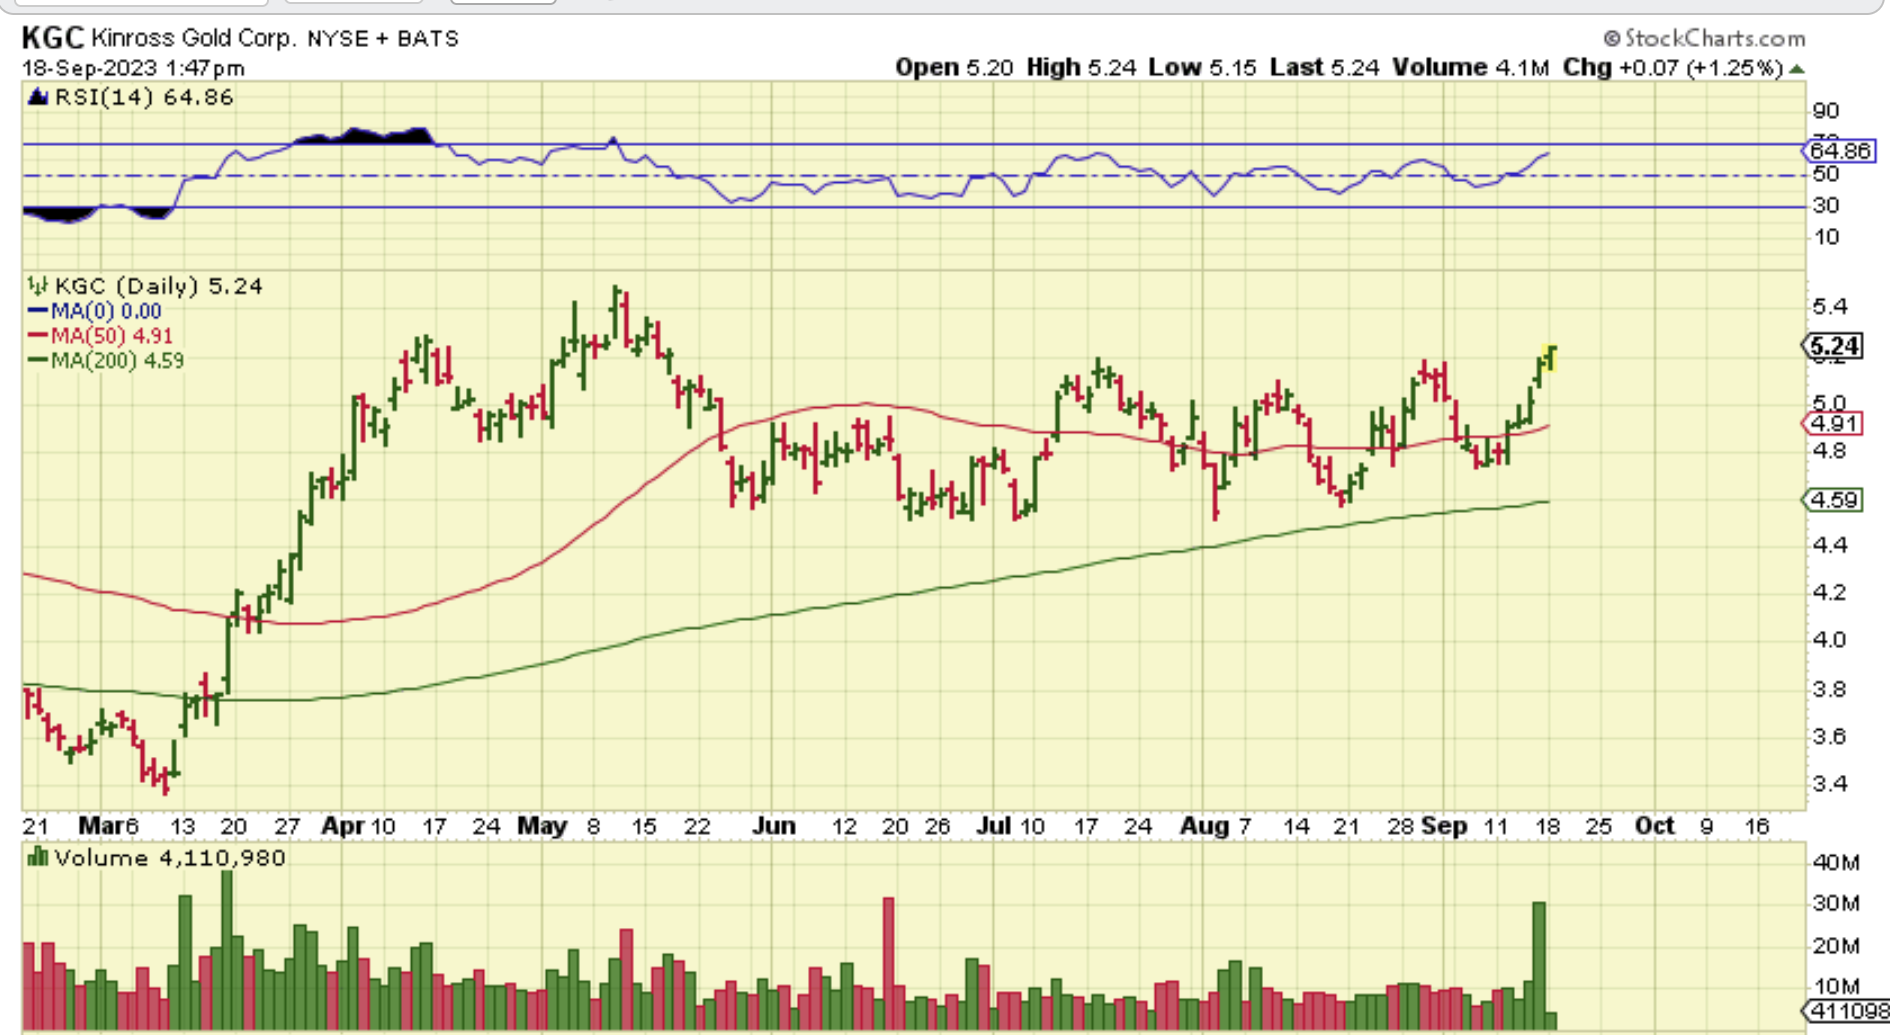1890x1035 pixels.
Task: Click the High 5.24 quote value
Action: 1082,67
